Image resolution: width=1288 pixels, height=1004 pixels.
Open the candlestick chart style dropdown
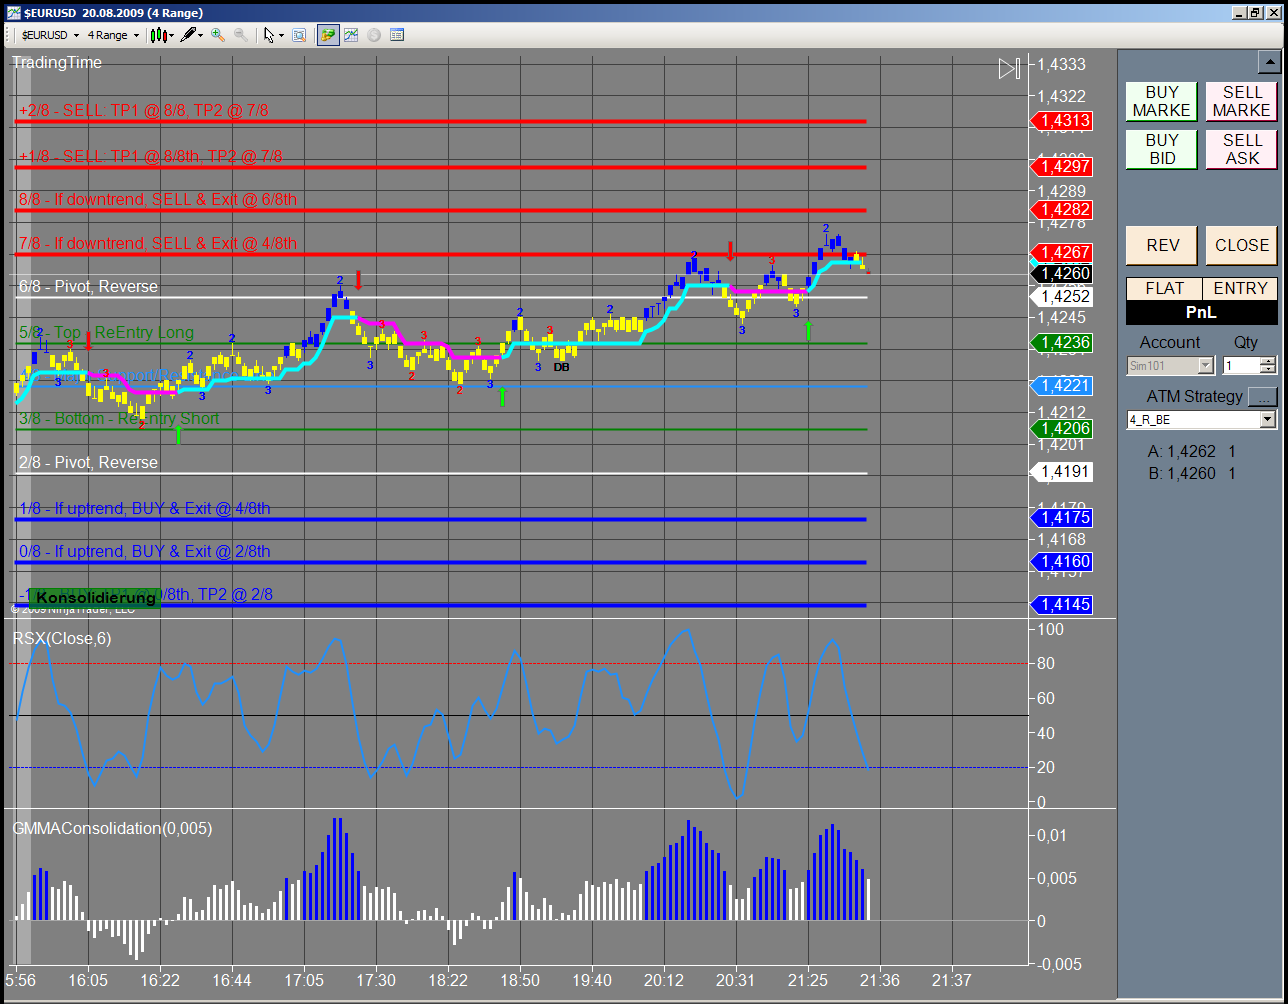click(162, 35)
